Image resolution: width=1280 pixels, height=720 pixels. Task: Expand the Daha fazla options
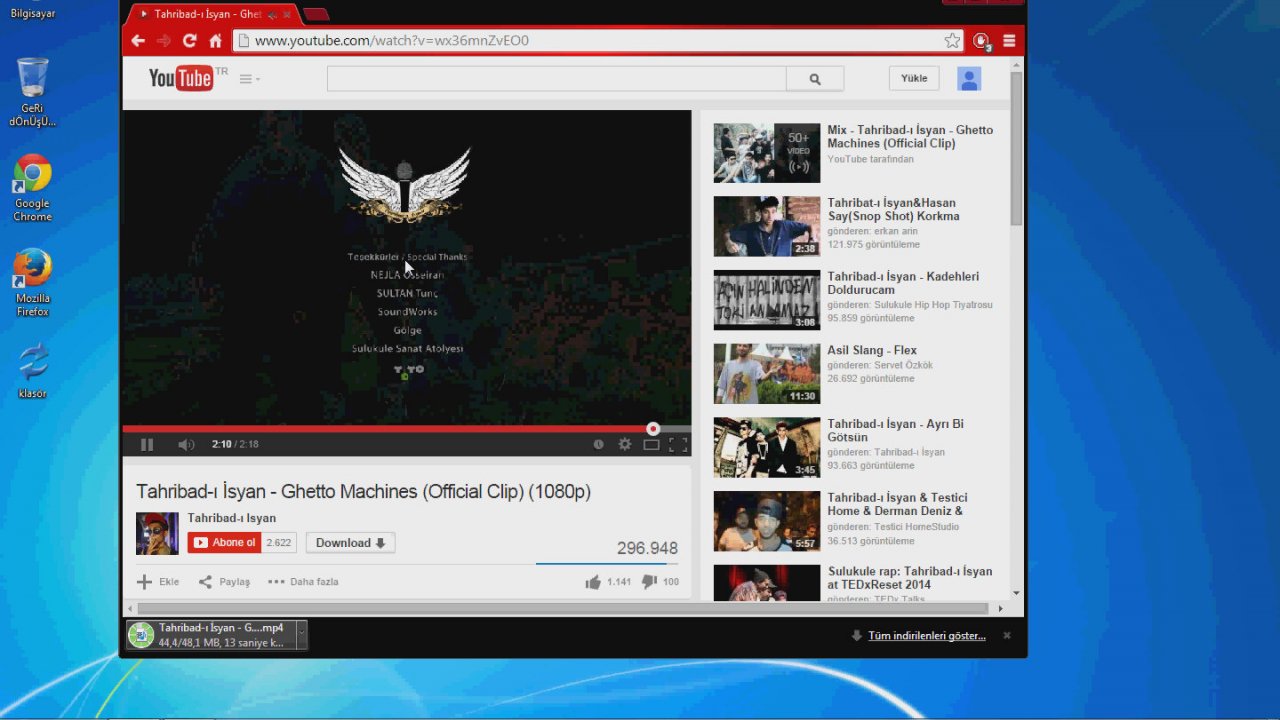tap(303, 581)
